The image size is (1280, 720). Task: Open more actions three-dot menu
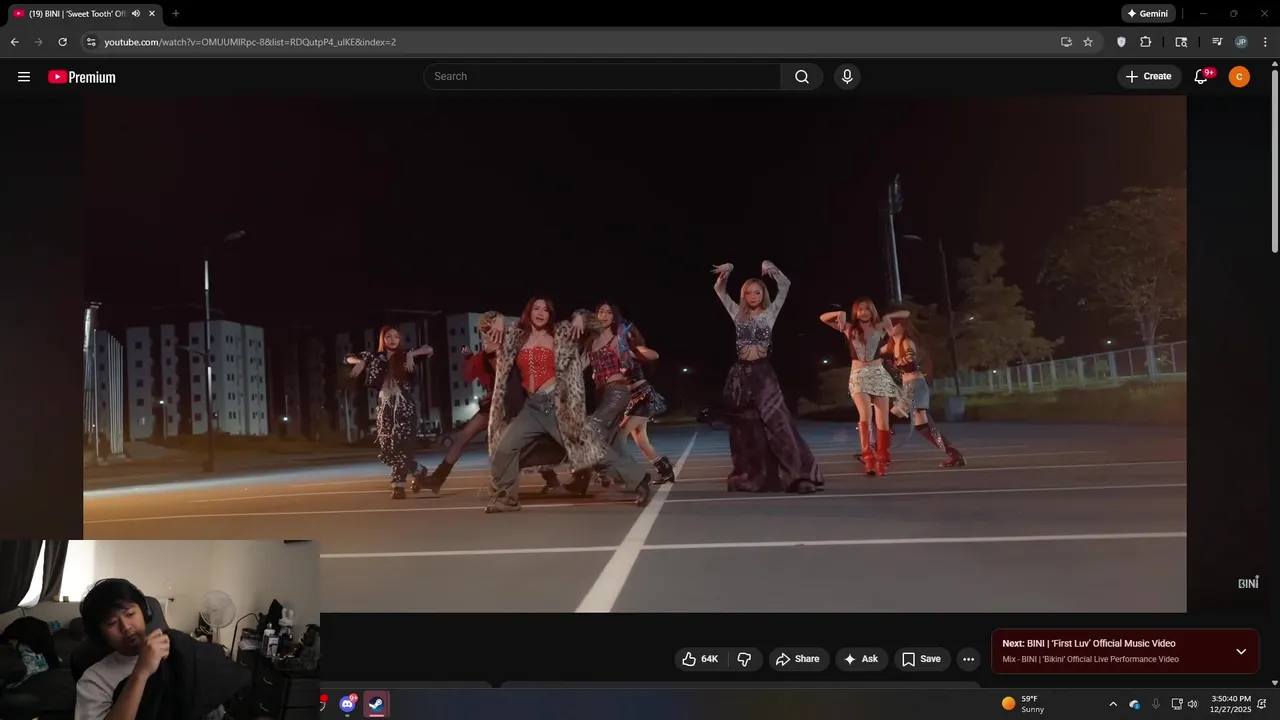click(968, 659)
